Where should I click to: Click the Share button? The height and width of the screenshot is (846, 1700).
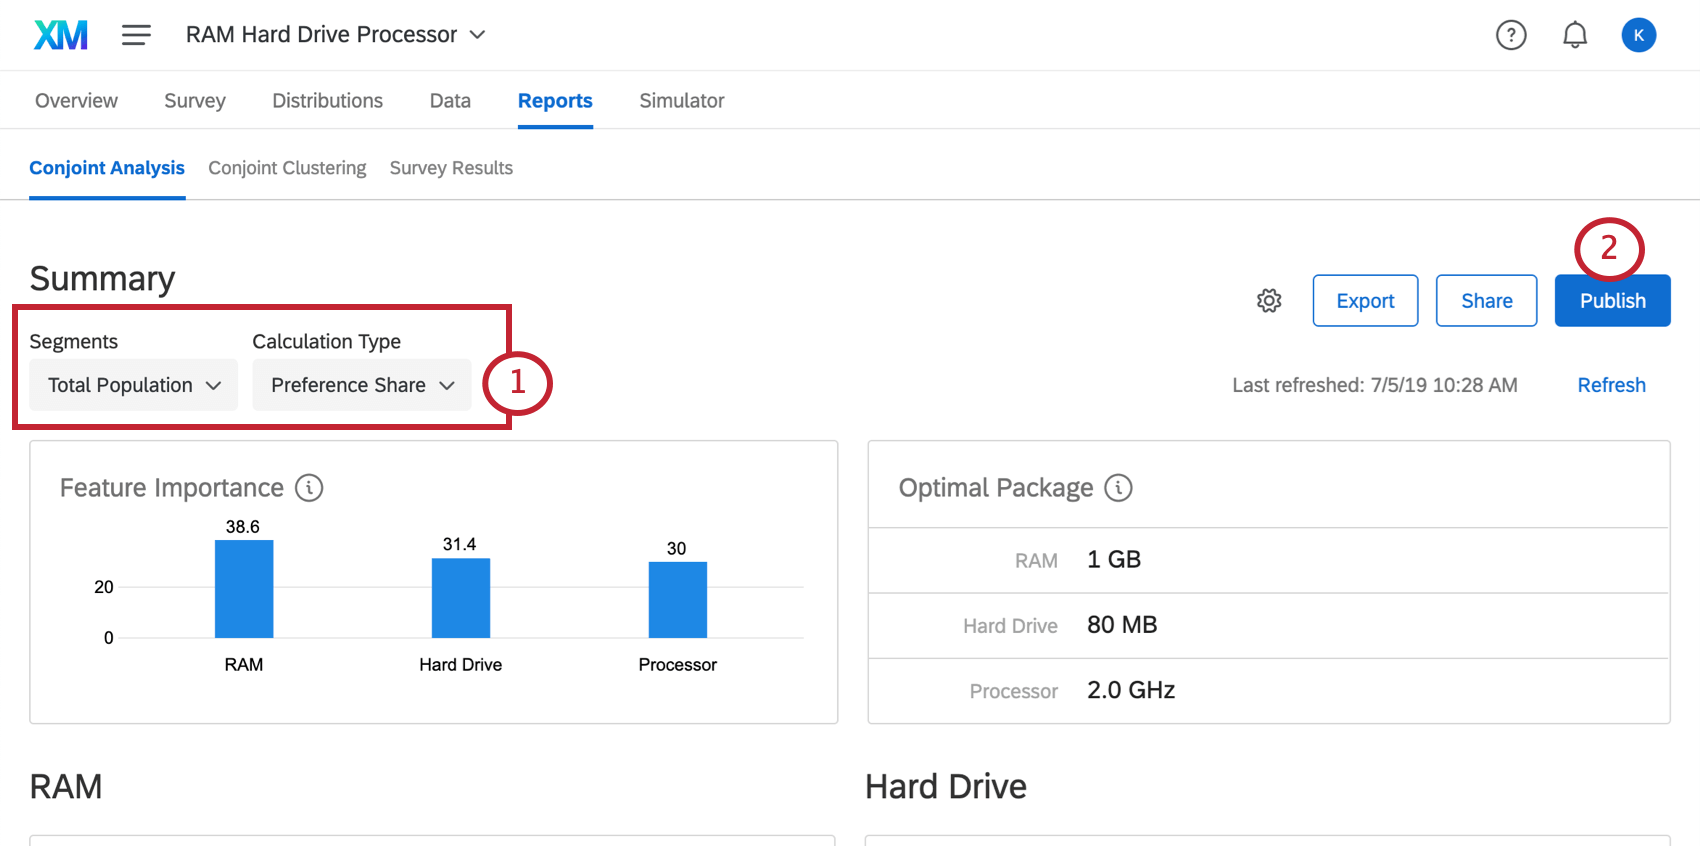1486,301
